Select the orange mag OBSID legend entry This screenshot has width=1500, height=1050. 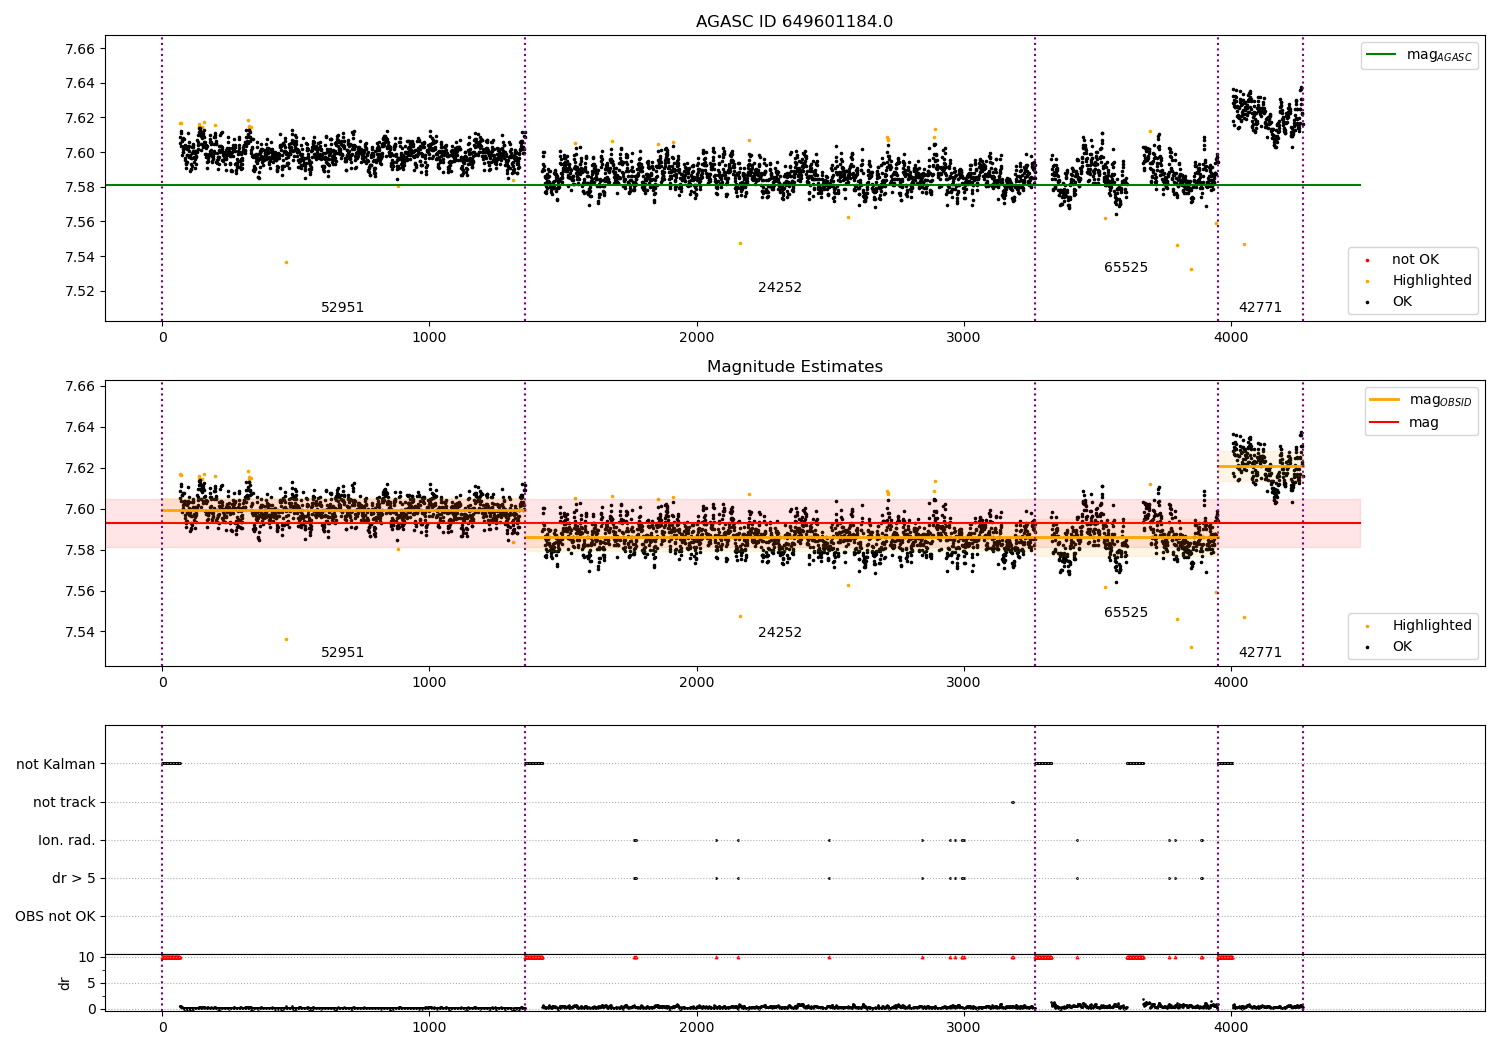click(x=1420, y=400)
